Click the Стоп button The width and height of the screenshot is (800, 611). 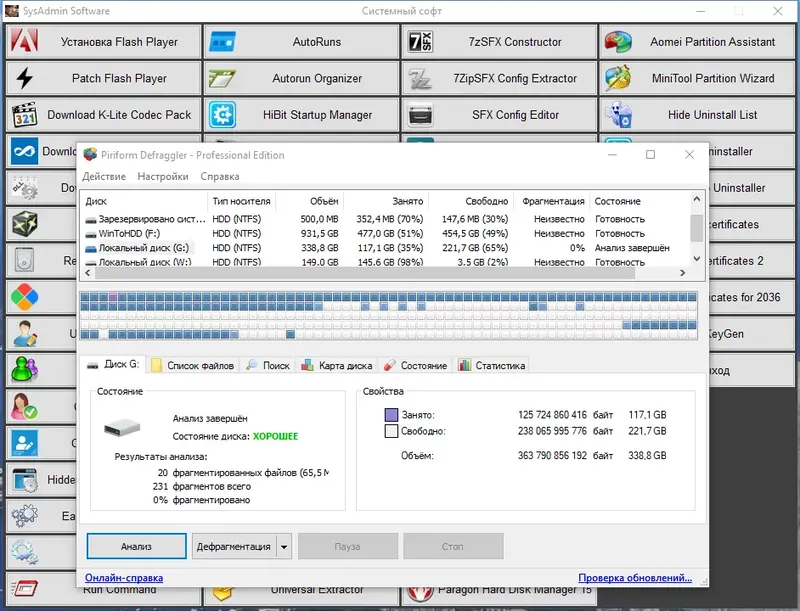(453, 546)
